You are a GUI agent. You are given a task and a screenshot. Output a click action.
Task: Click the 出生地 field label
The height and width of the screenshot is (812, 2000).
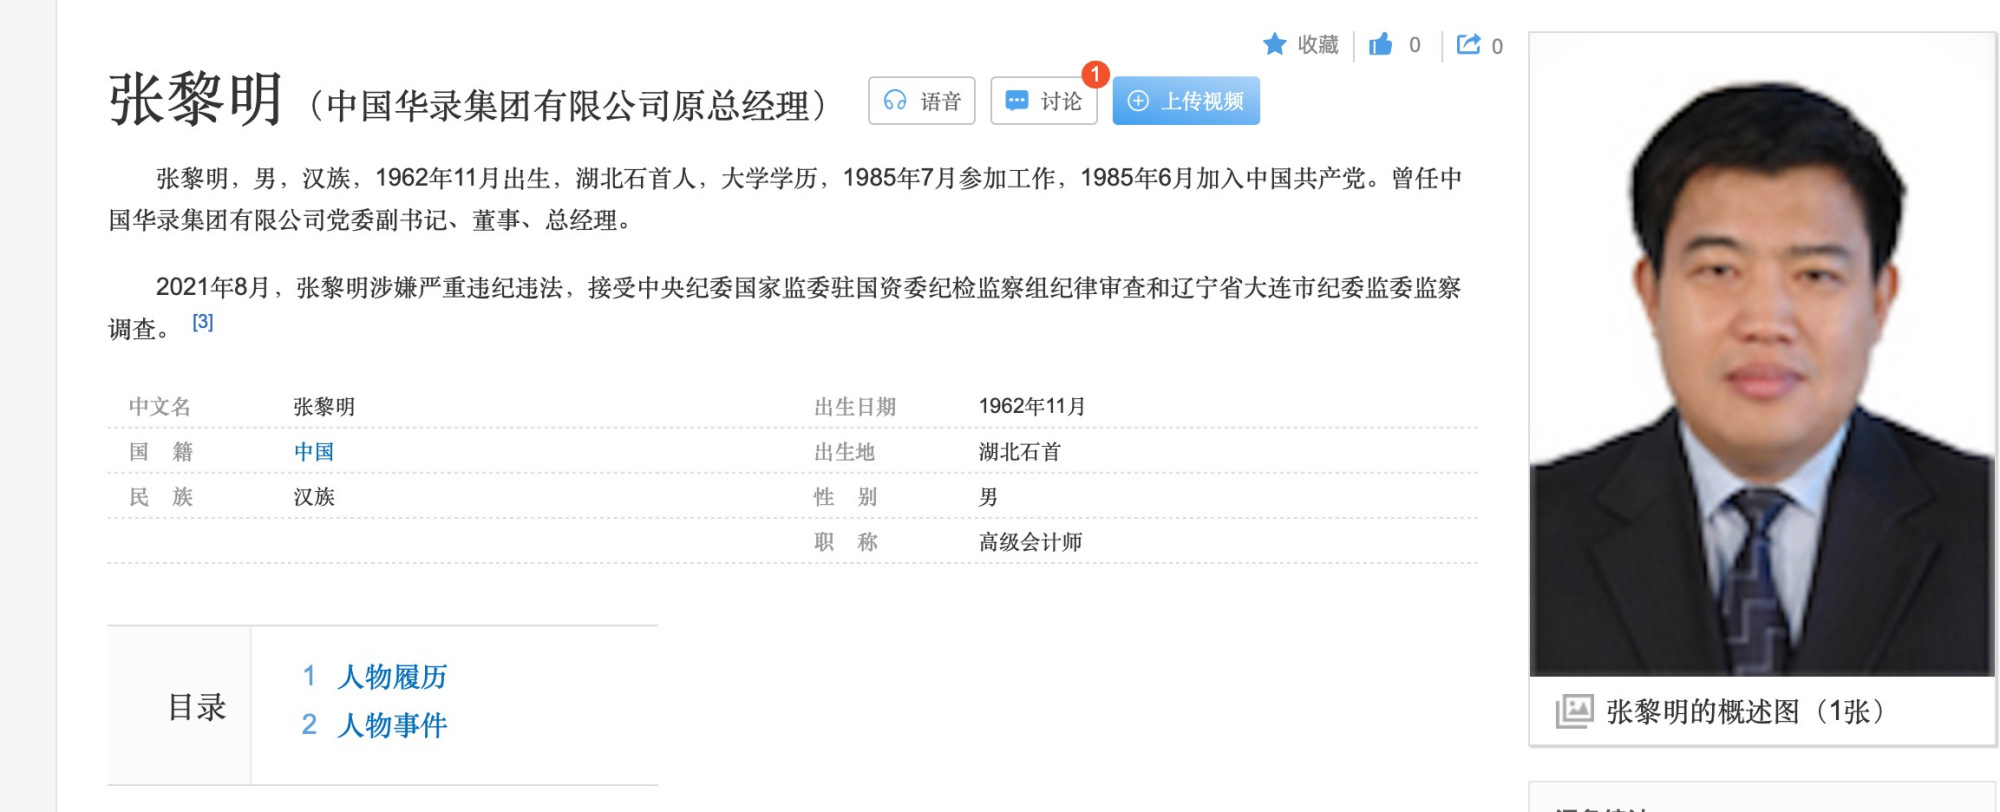pyautogui.click(x=844, y=452)
